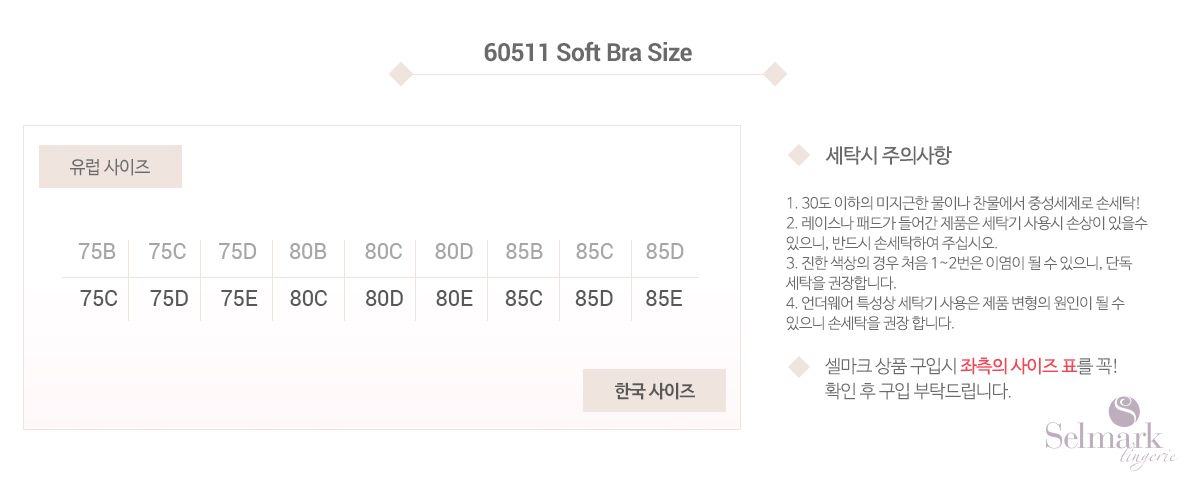Image resolution: width=1200 pixels, height=500 pixels.
Task: Click the diamond bullet beside 세탁시 주의사항
Action: click(798, 155)
